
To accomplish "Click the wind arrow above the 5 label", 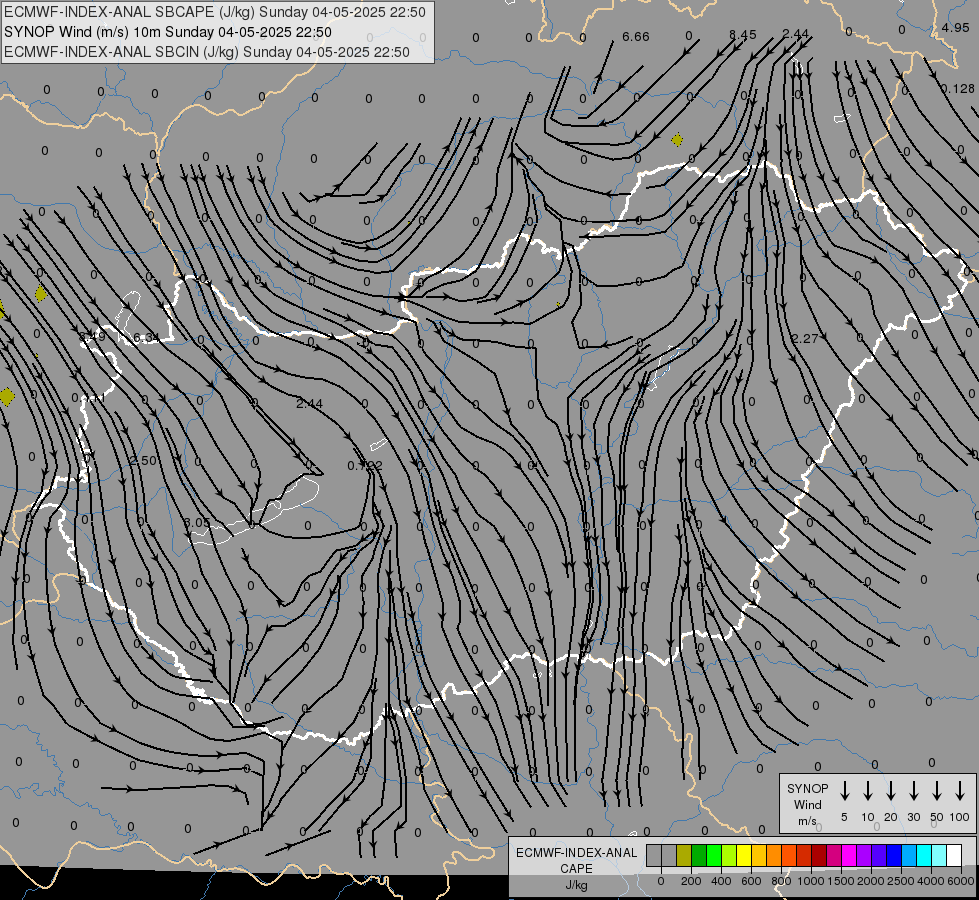I will click(844, 791).
